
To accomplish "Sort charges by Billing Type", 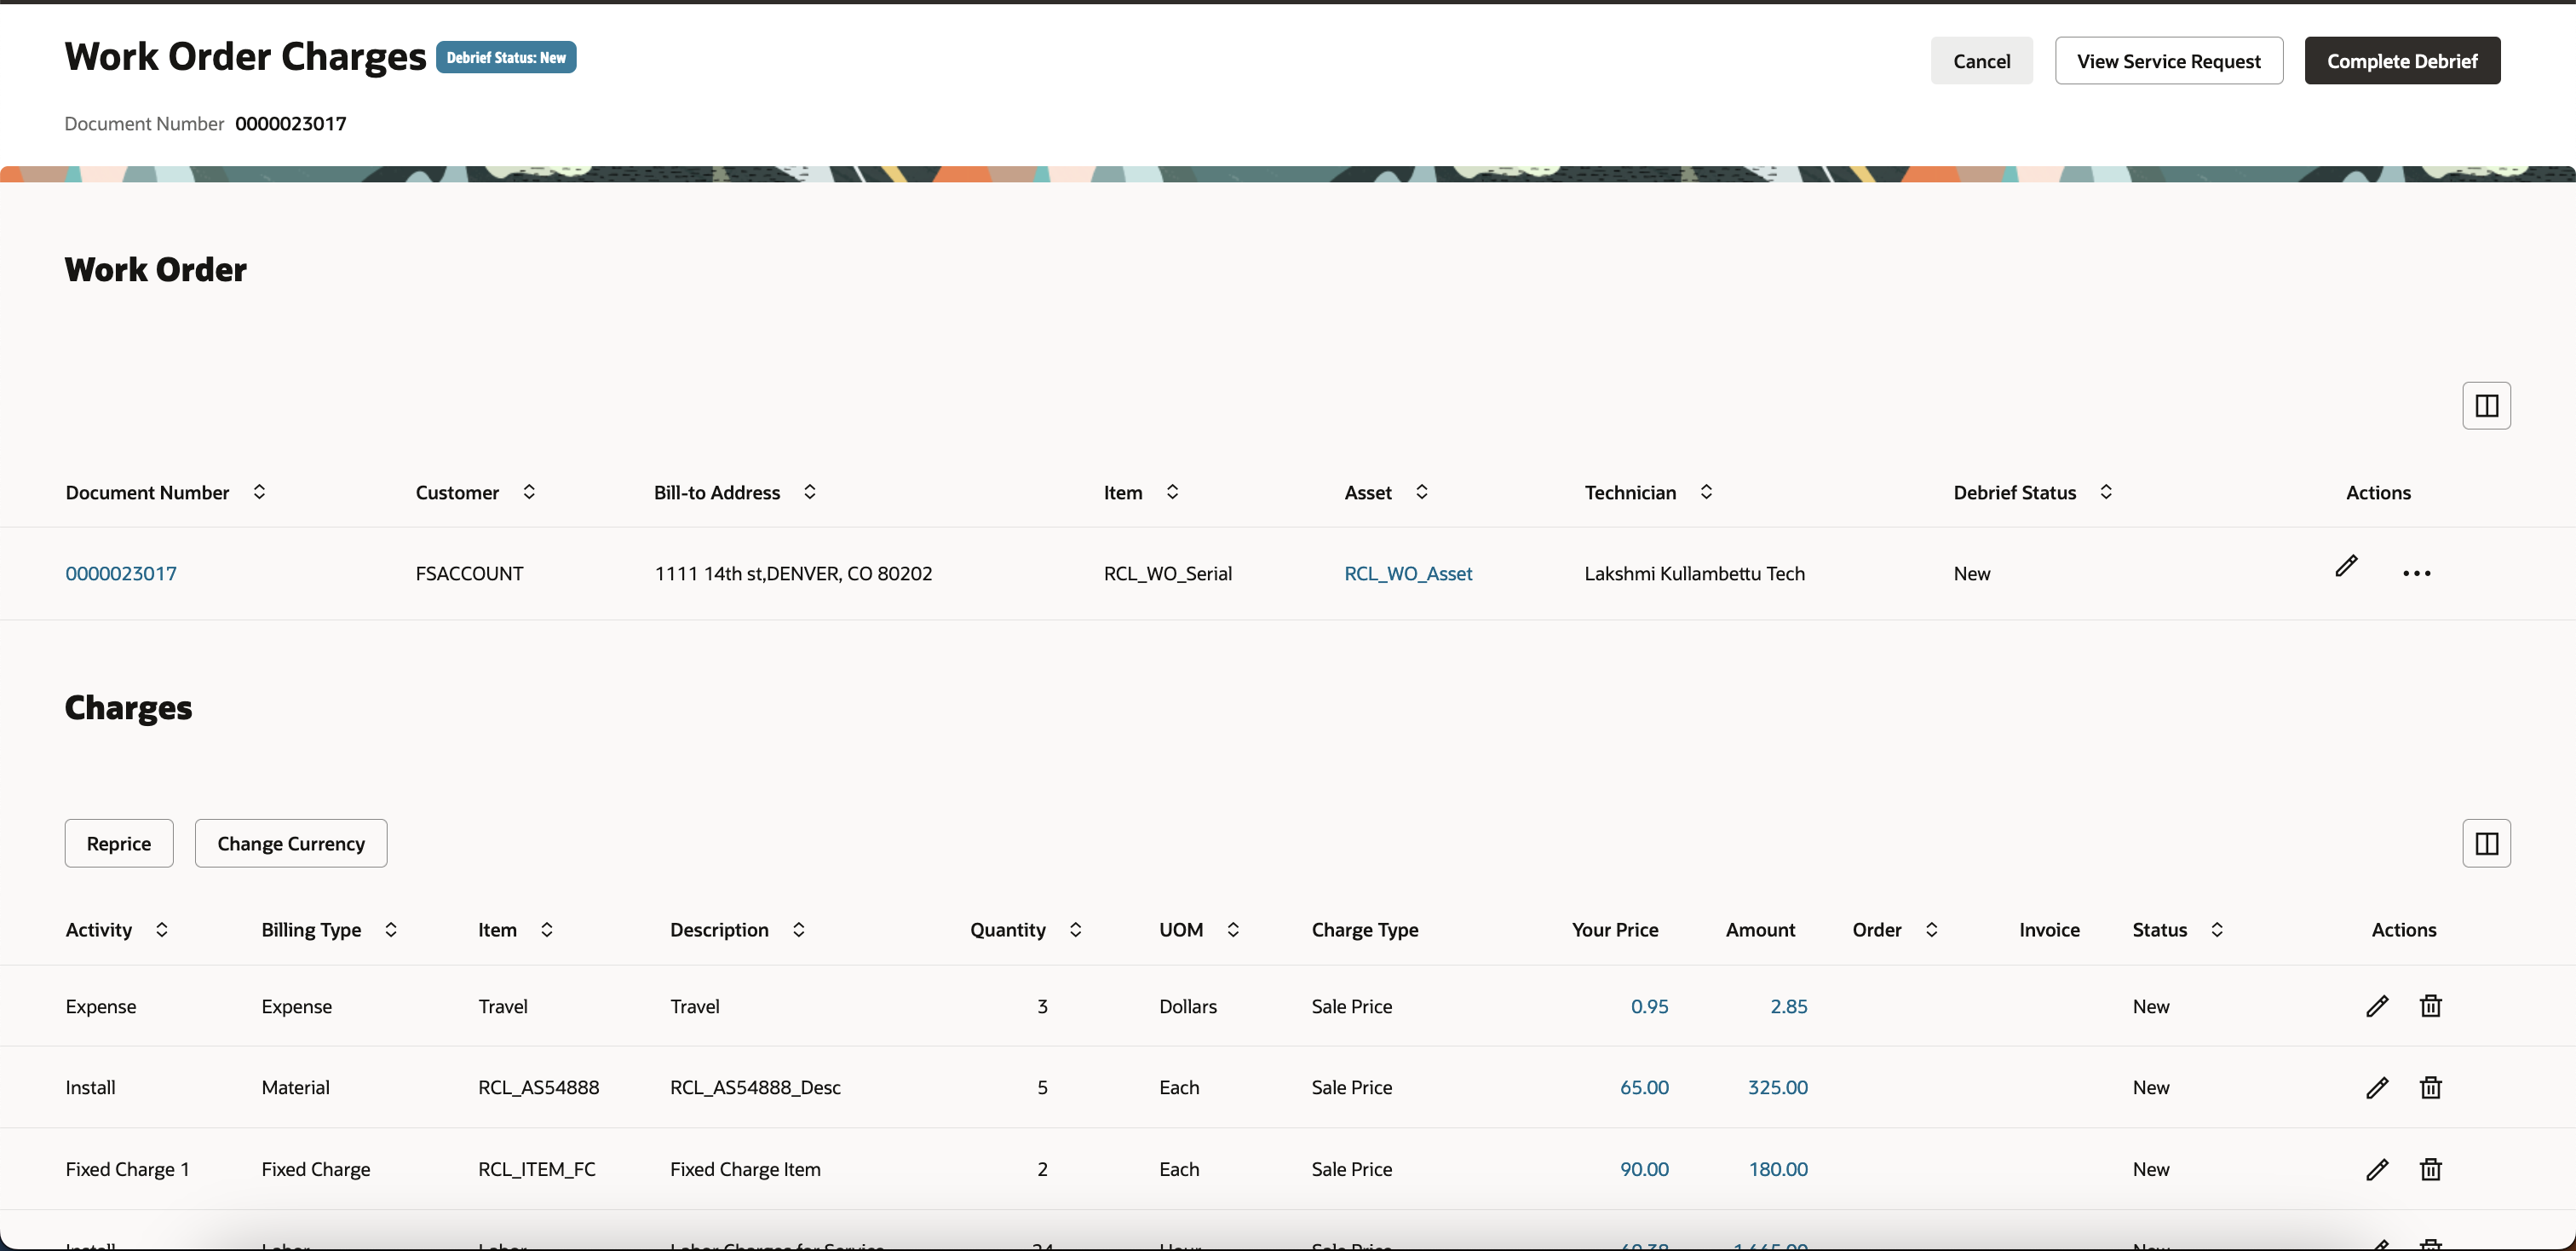I will pos(391,930).
